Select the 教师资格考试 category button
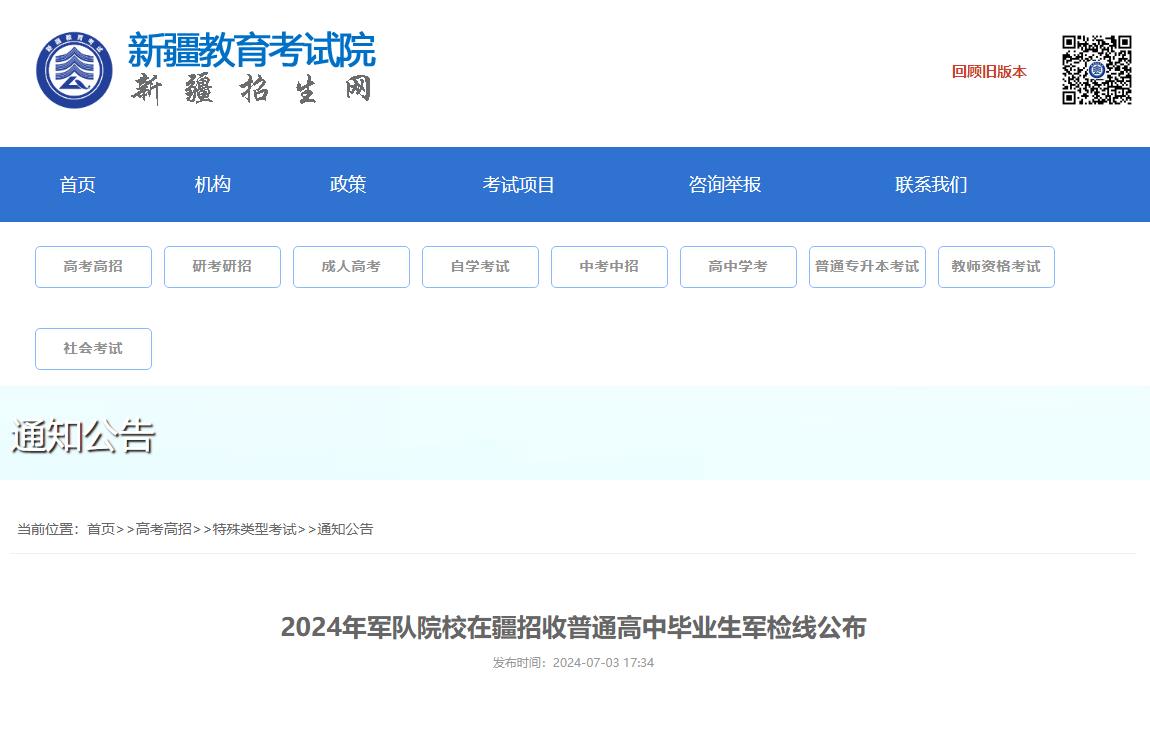1150x750 pixels. tap(996, 266)
